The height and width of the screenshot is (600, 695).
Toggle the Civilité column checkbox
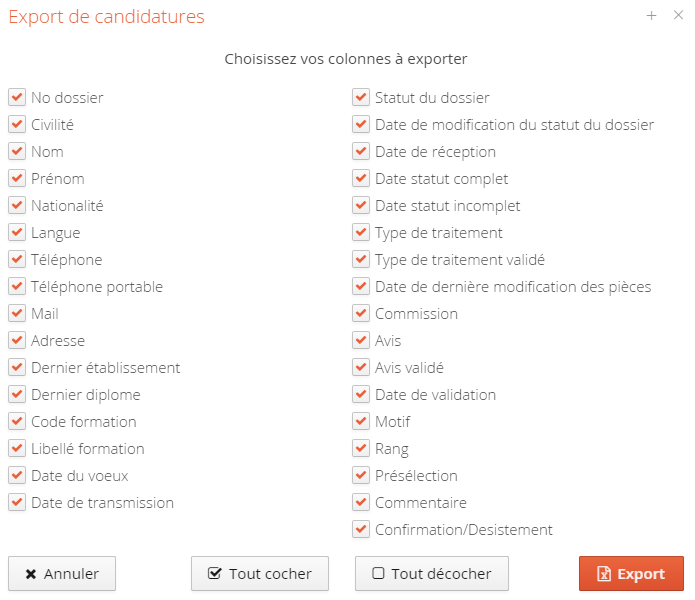point(17,125)
